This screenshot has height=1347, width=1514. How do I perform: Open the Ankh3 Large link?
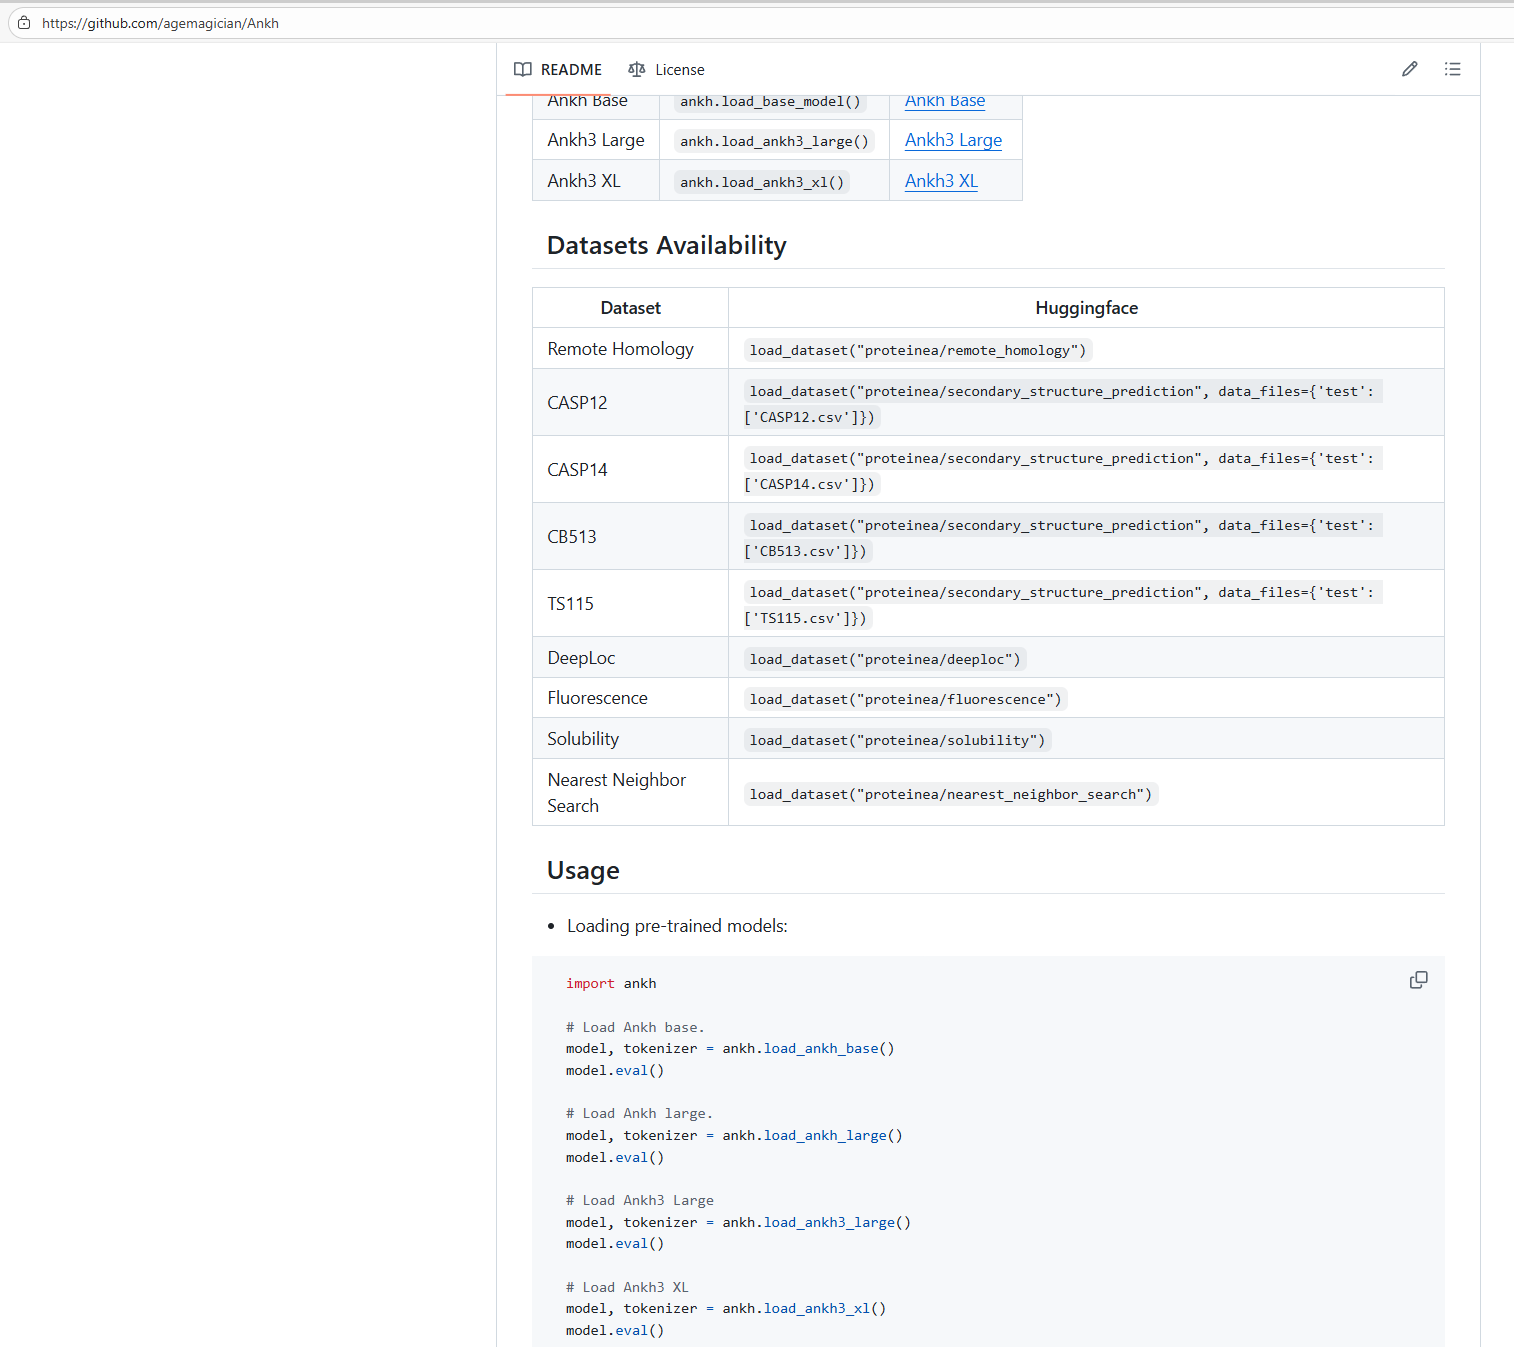pyautogui.click(x=953, y=140)
